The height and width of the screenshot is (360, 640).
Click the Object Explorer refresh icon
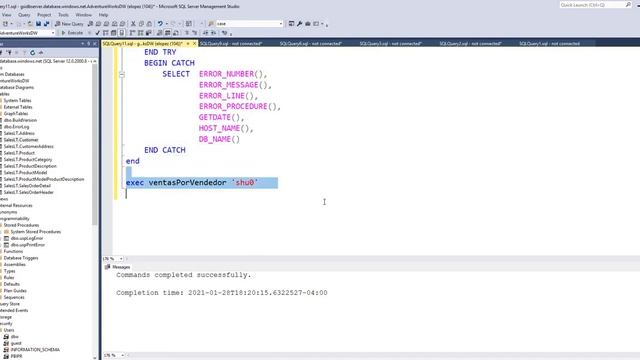[x=32, y=52]
